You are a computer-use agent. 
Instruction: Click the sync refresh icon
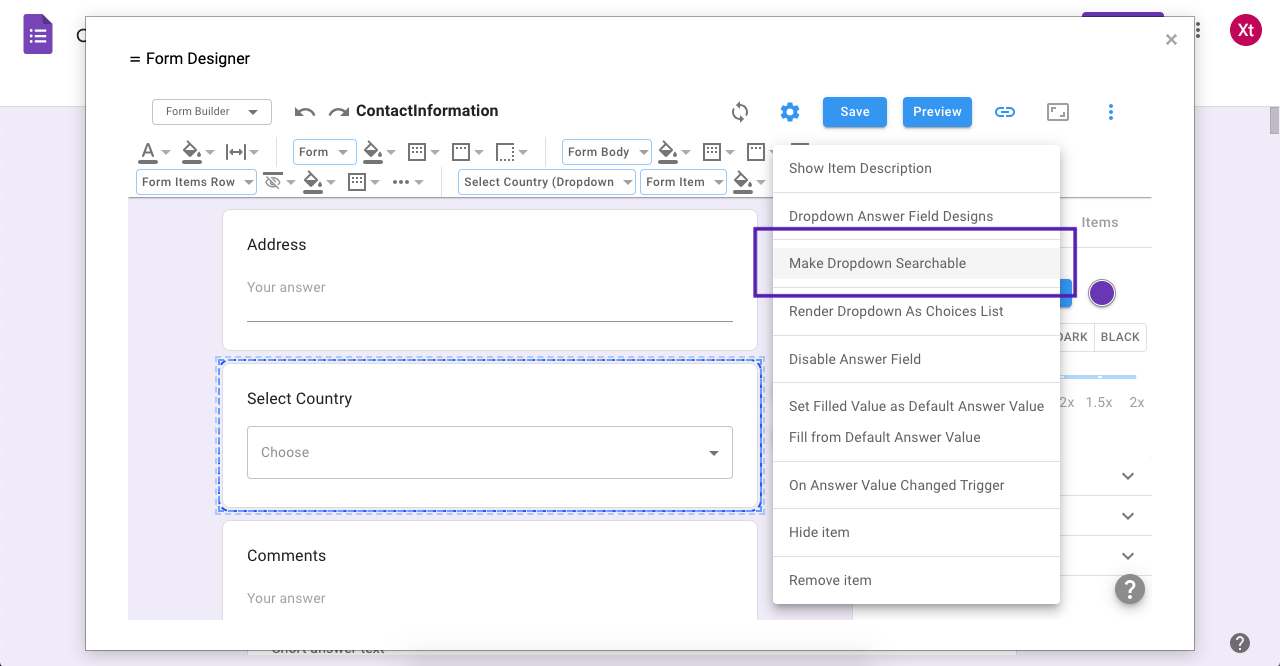[x=740, y=112]
